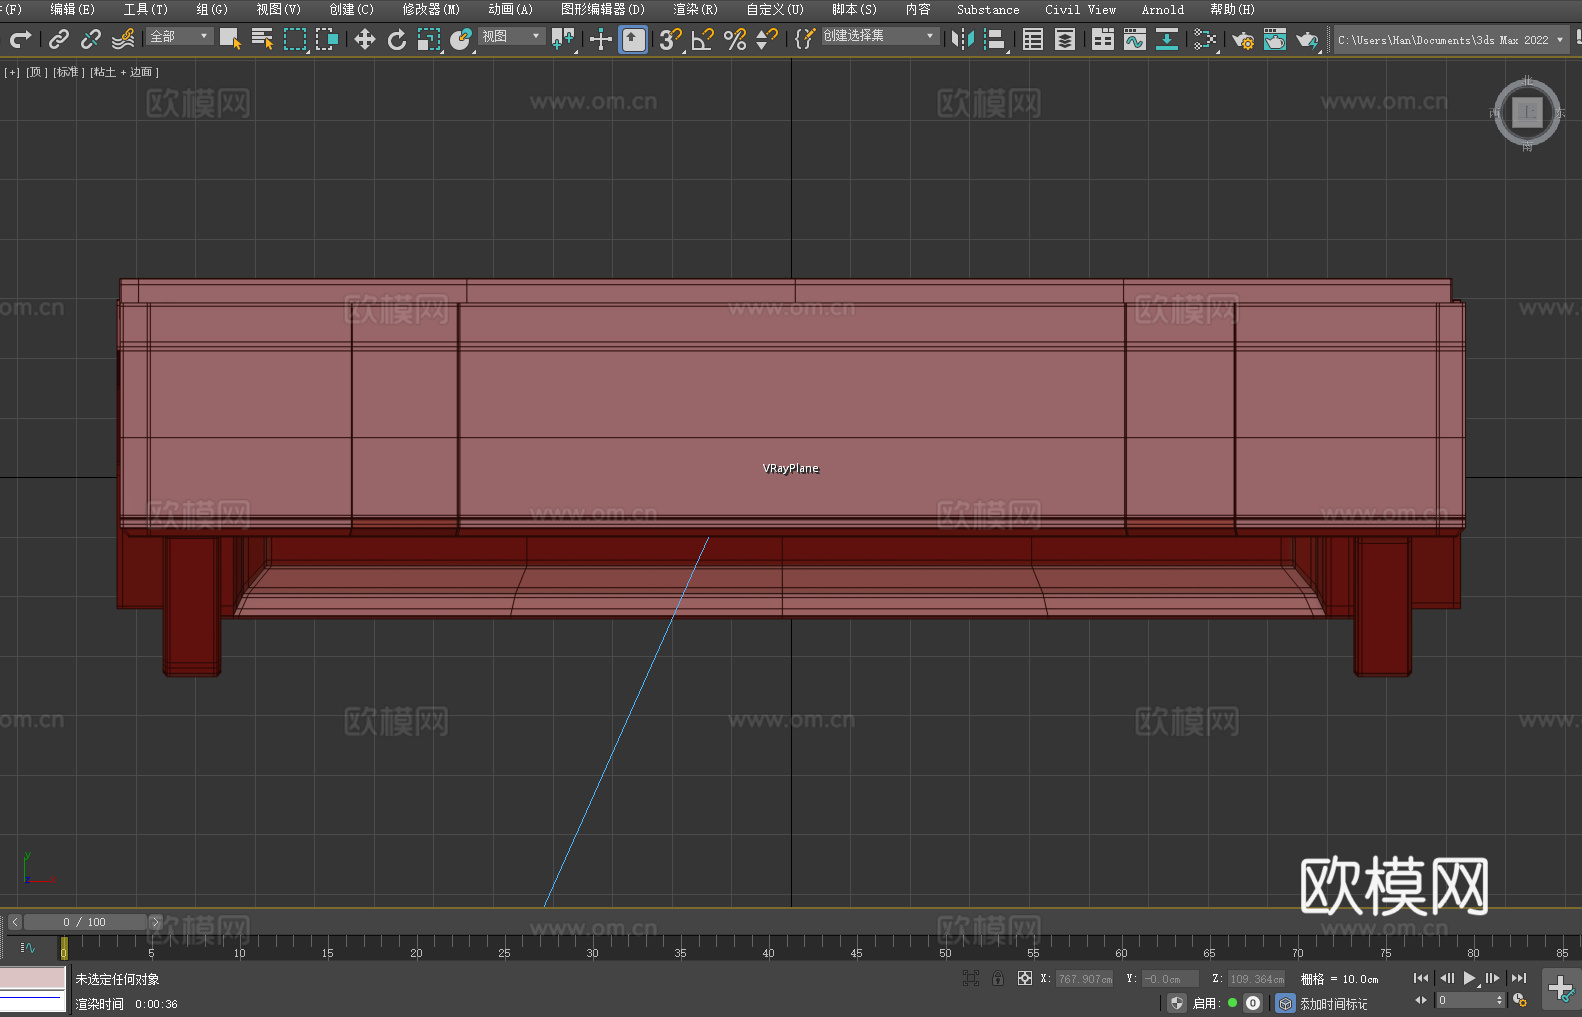The image size is (1582, 1017).
Task: Open Arnold menu
Action: [1162, 9]
